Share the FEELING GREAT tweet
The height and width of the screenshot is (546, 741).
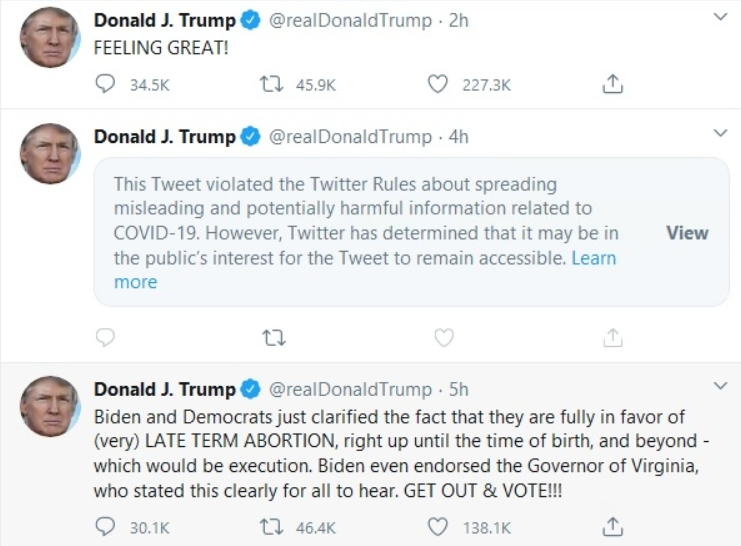coord(614,85)
